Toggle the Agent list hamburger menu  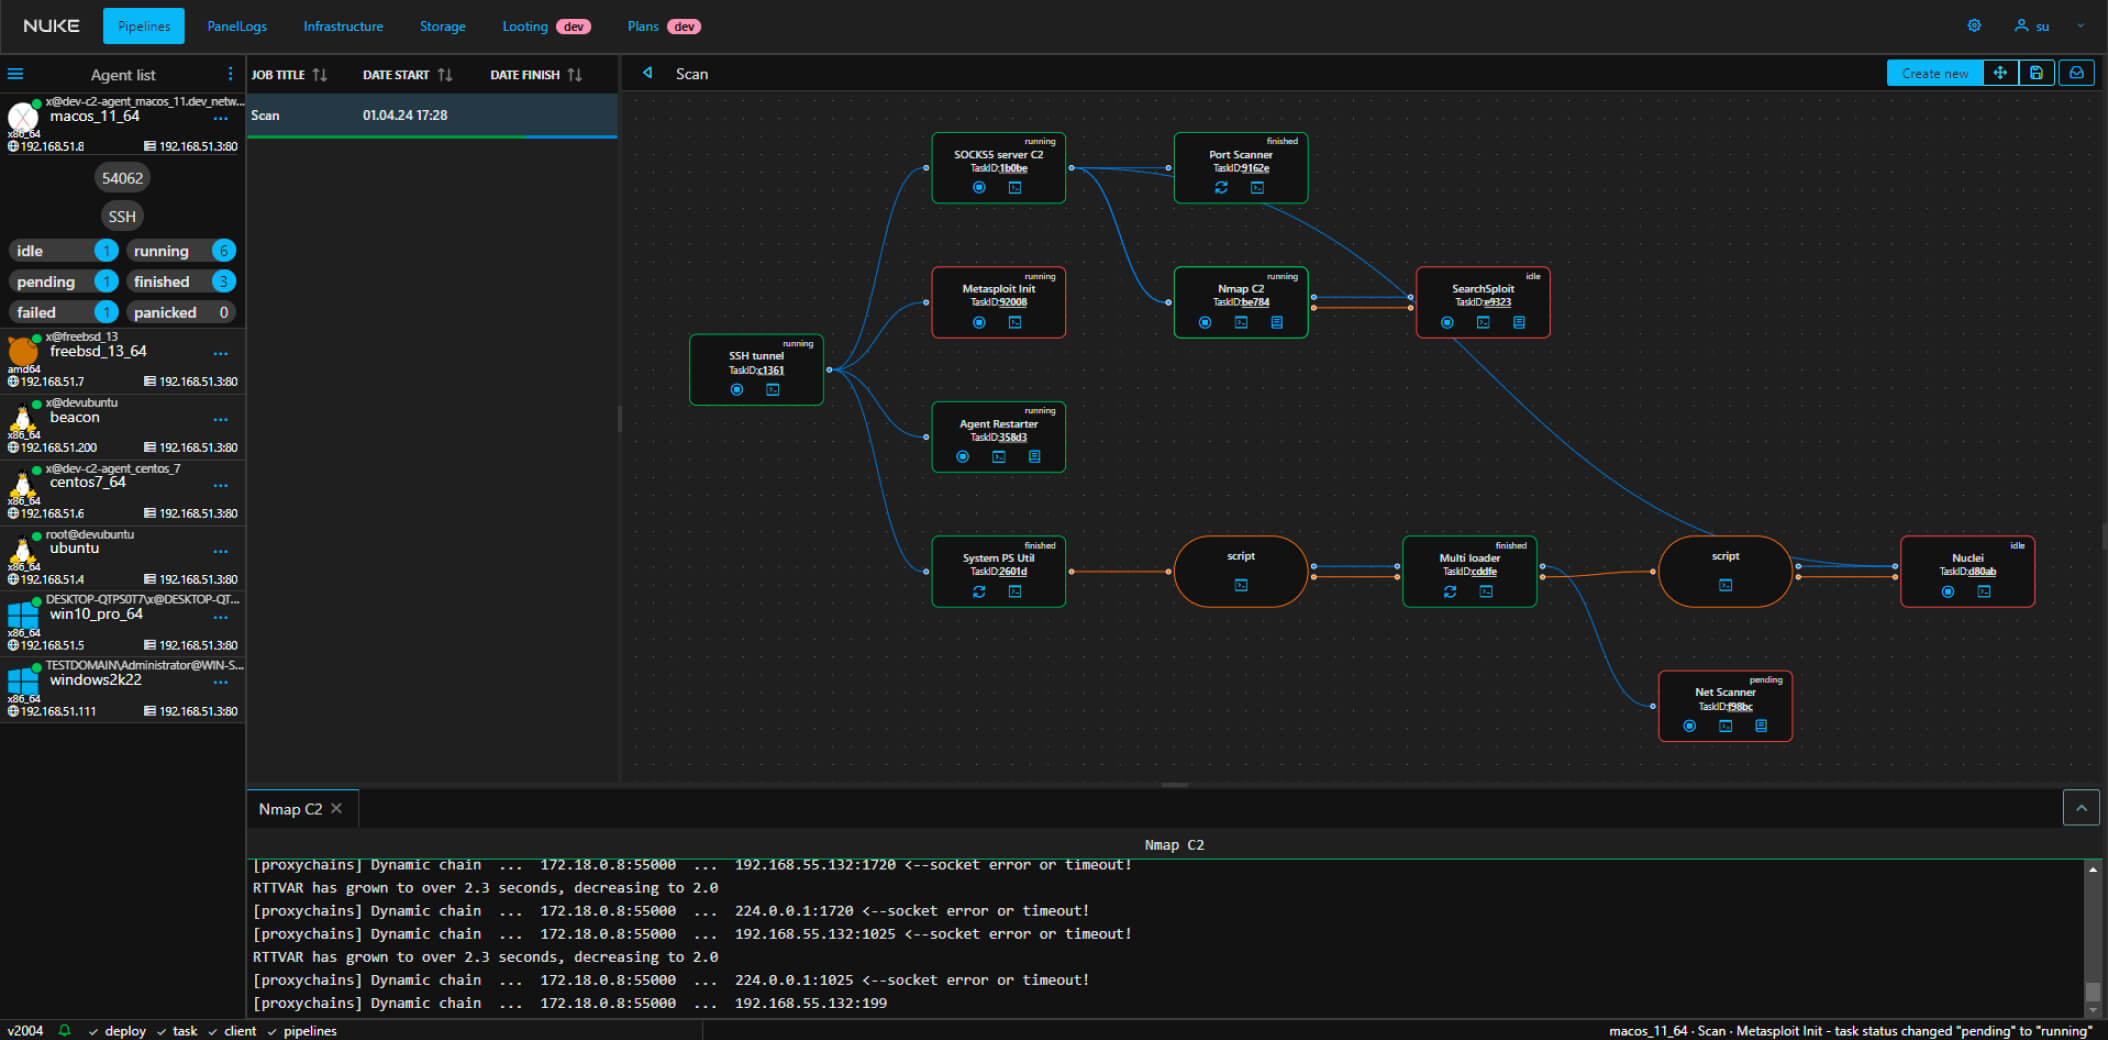click(x=15, y=74)
